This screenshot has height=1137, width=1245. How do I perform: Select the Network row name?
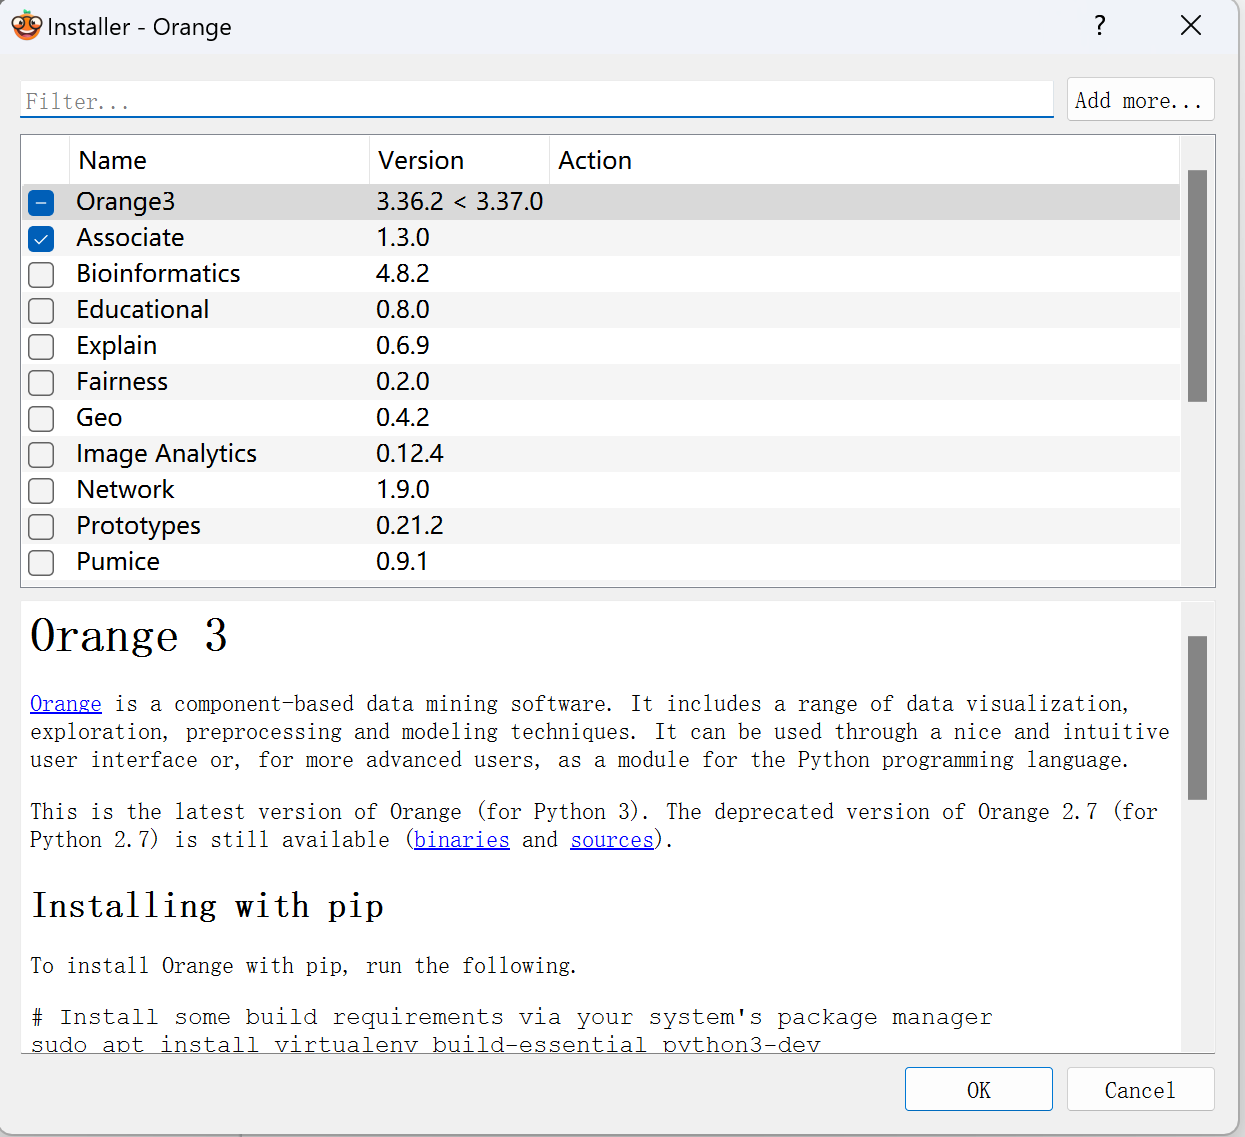click(x=126, y=490)
